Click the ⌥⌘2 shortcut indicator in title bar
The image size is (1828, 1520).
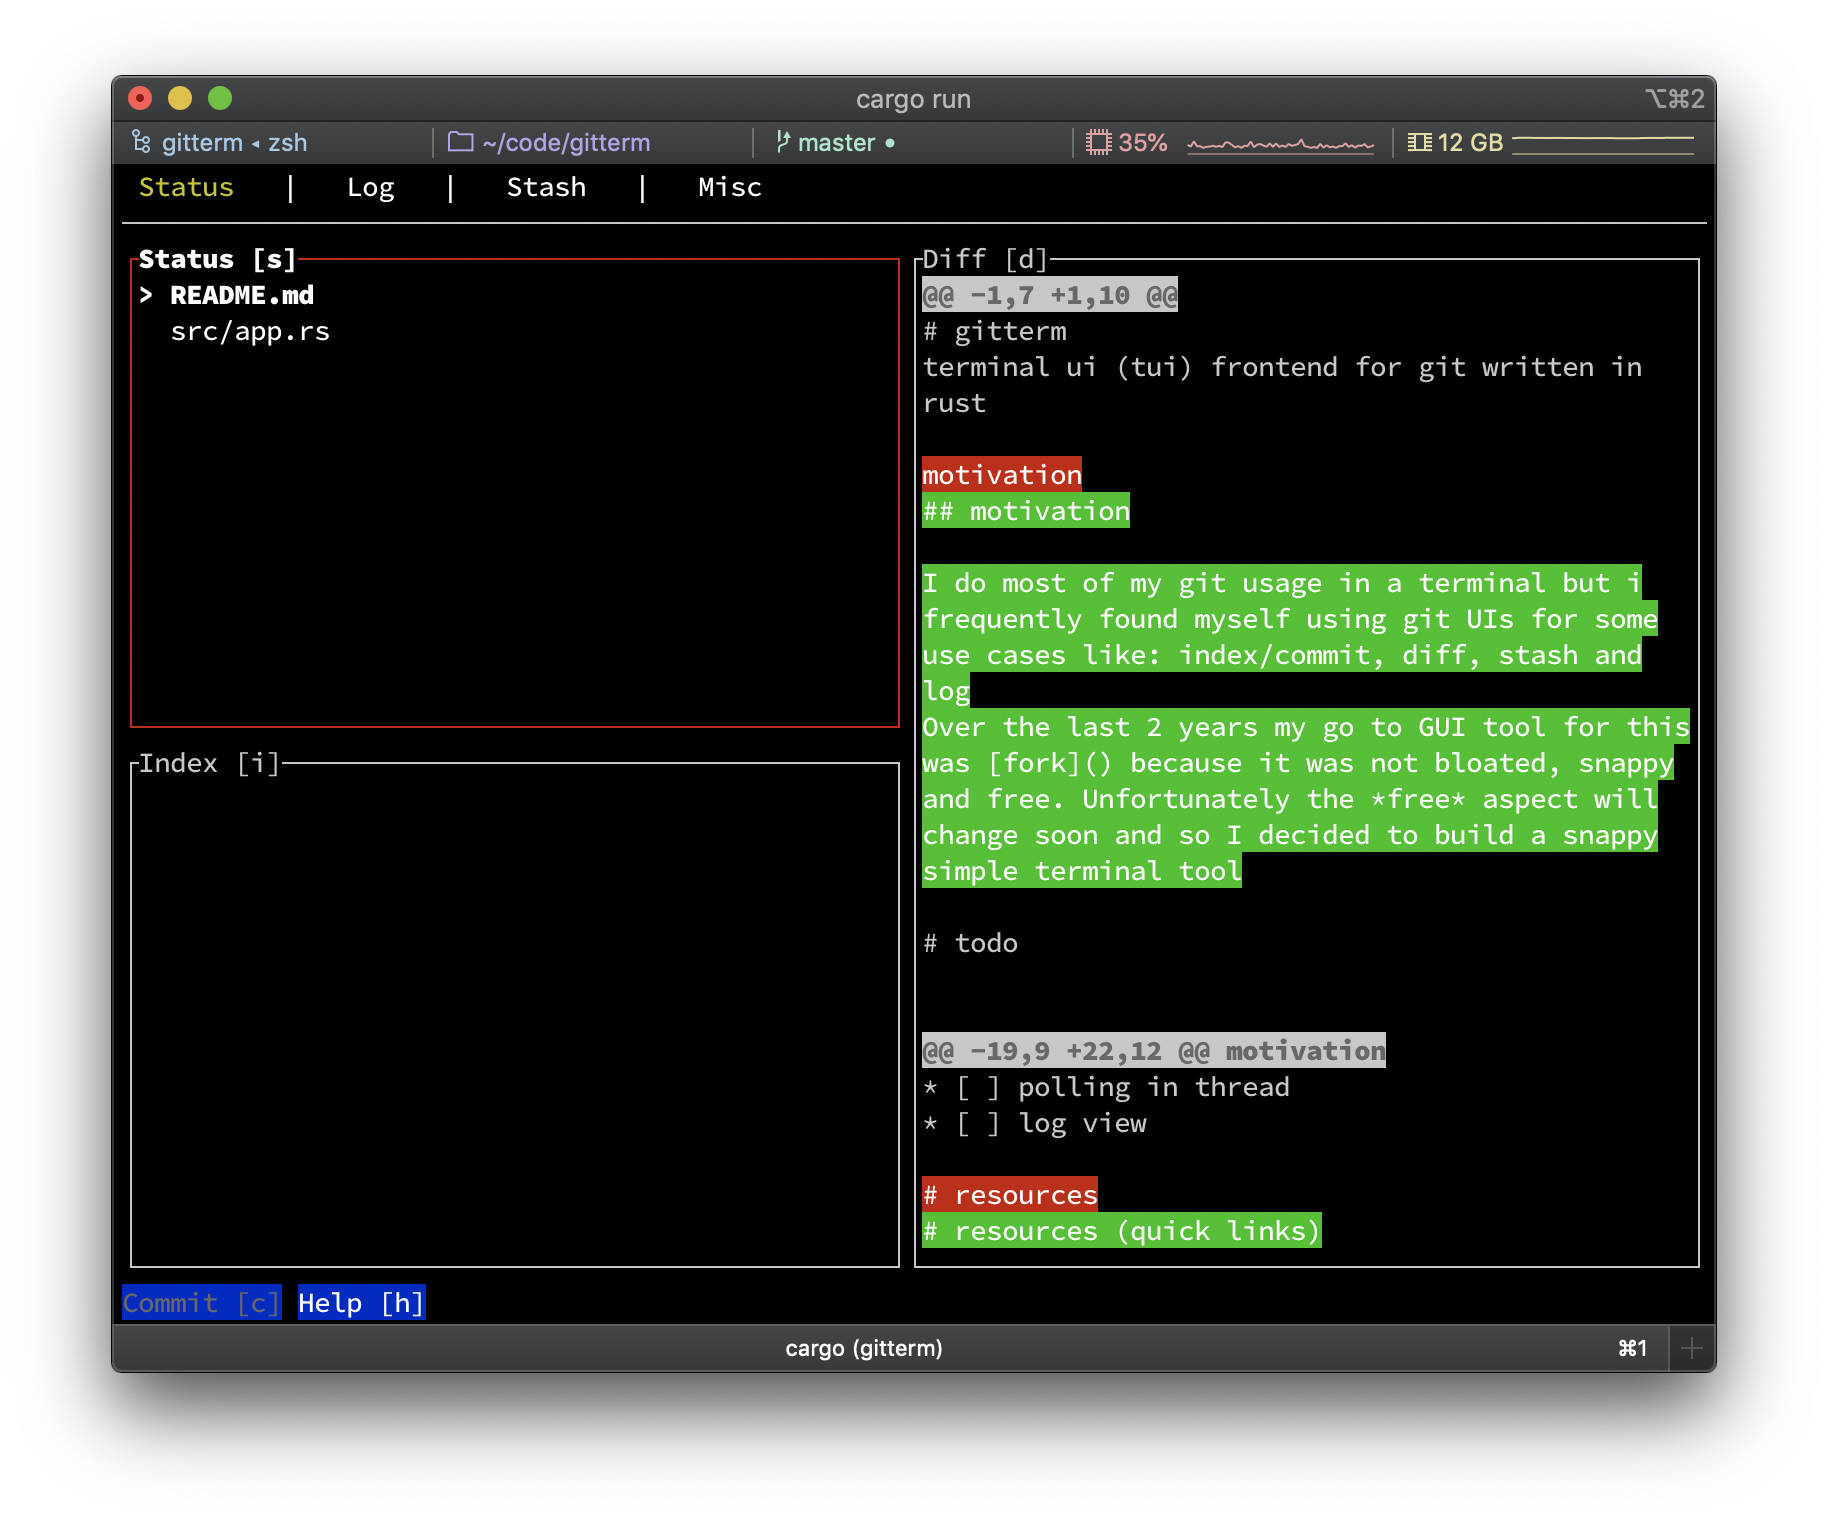click(x=1674, y=98)
